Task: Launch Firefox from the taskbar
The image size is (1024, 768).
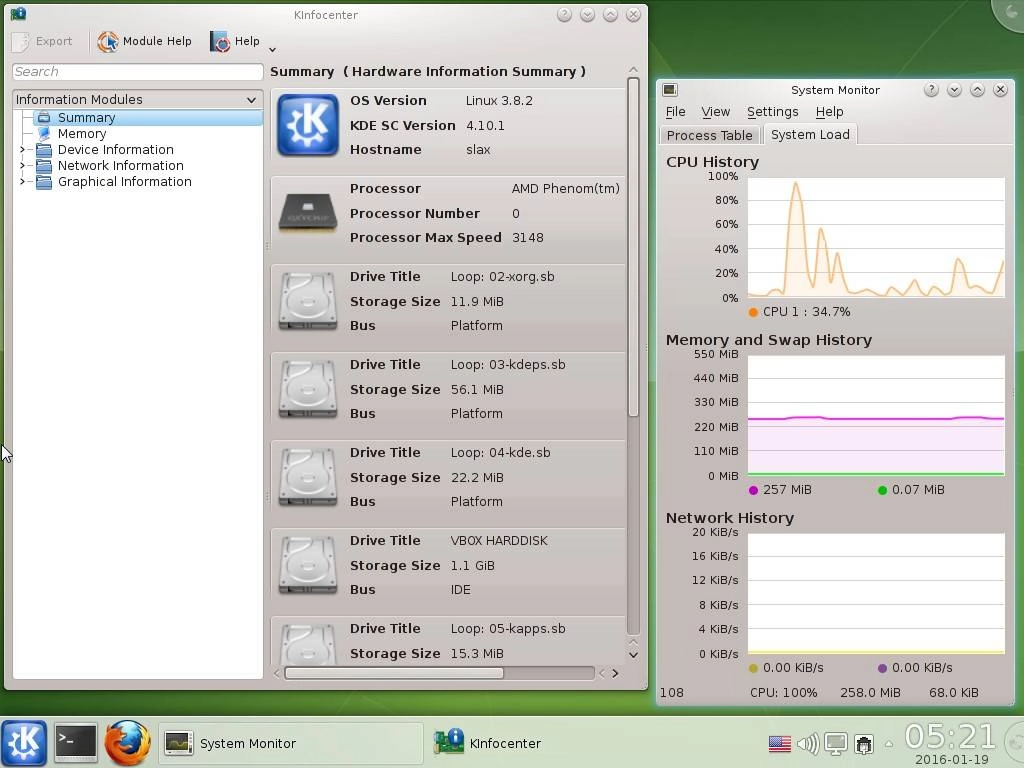Action: [x=127, y=743]
